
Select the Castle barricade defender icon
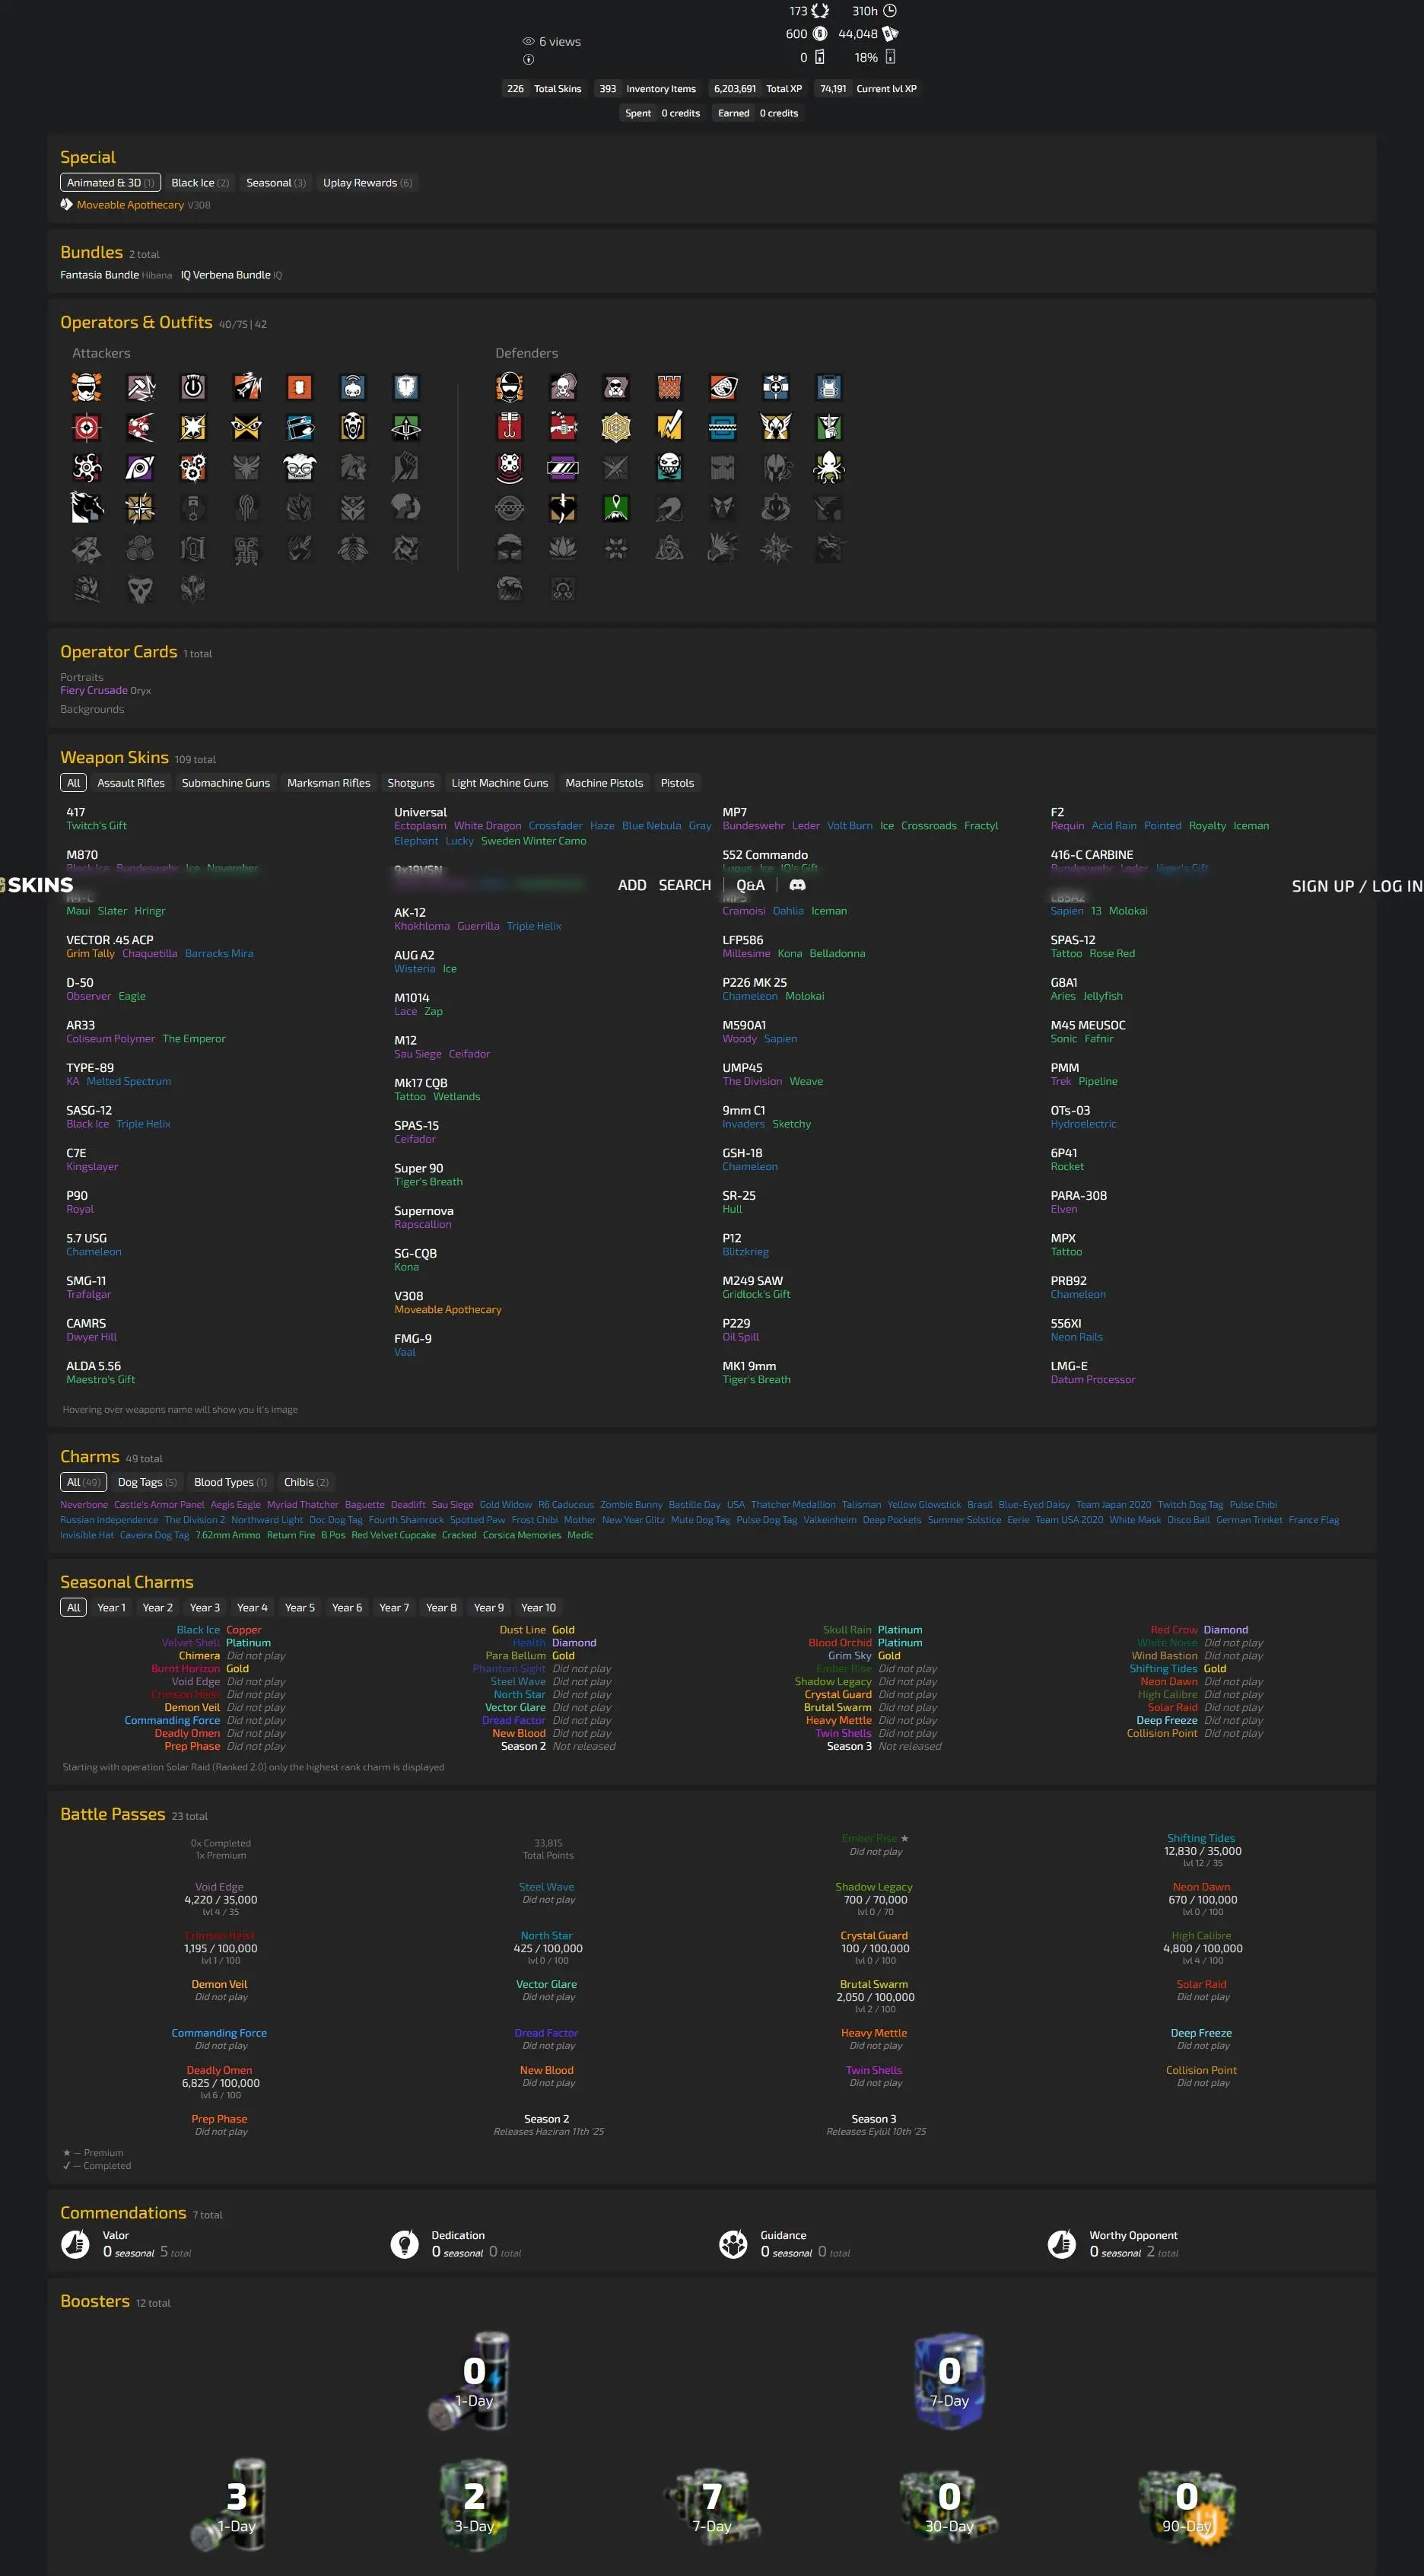coord(669,387)
